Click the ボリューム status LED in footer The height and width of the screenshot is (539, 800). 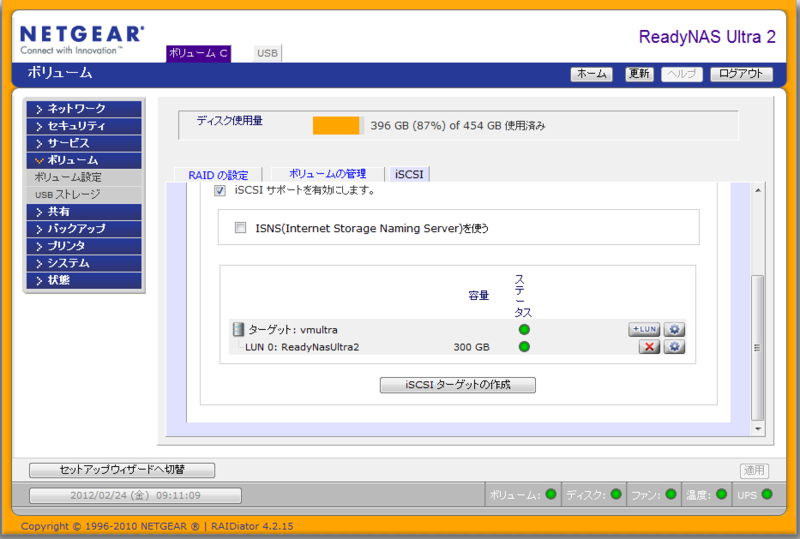point(551,494)
